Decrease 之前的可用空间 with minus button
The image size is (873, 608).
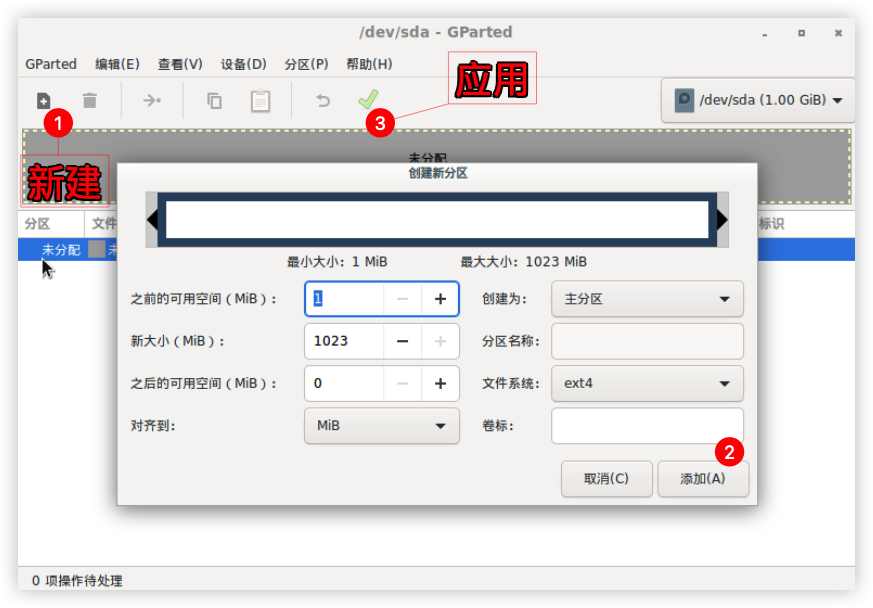pyautogui.click(x=402, y=299)
